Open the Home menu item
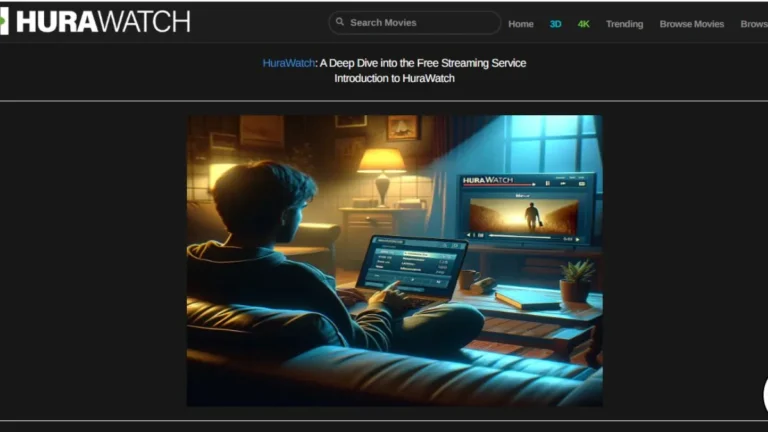The height and width of the screenshot is (432, 768). point(521,24)
